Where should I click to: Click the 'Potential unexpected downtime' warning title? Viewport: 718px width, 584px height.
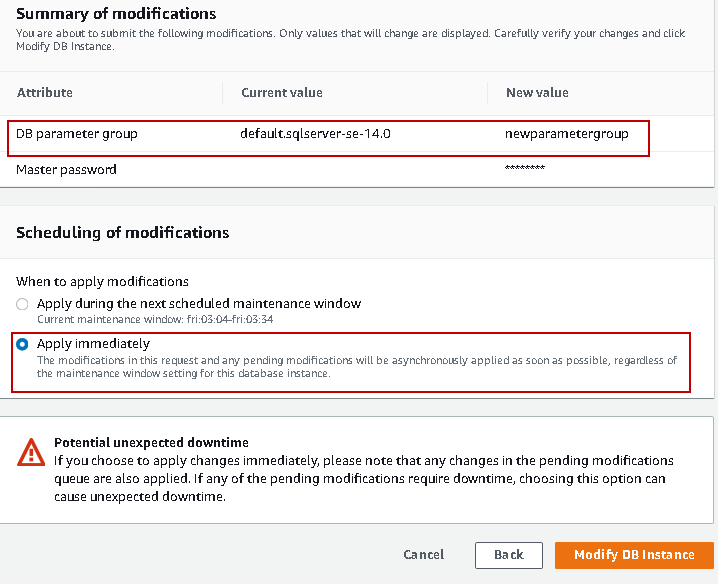[x=151, y=442]
